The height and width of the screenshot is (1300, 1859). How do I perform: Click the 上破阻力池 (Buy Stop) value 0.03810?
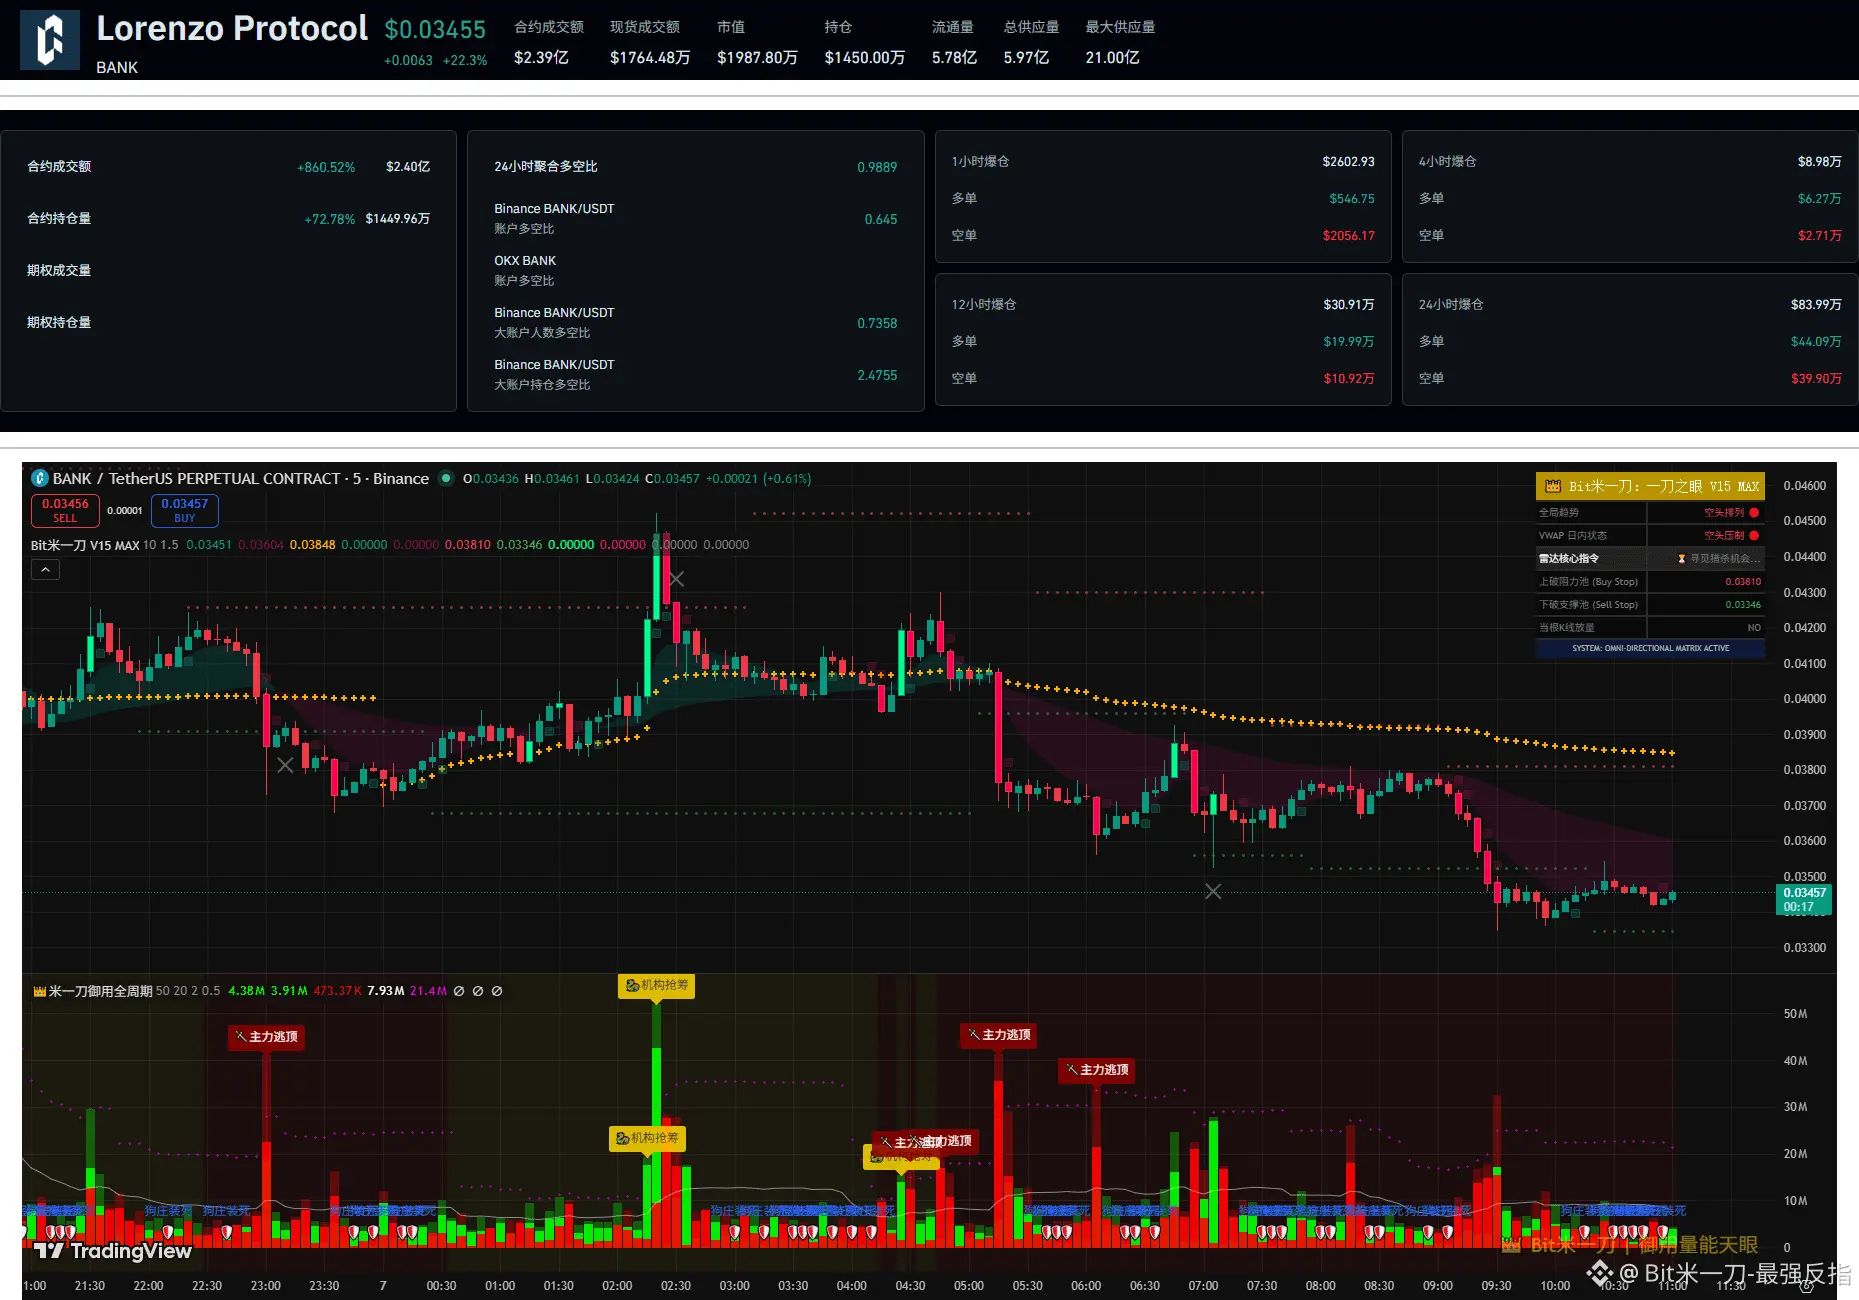1743,582
